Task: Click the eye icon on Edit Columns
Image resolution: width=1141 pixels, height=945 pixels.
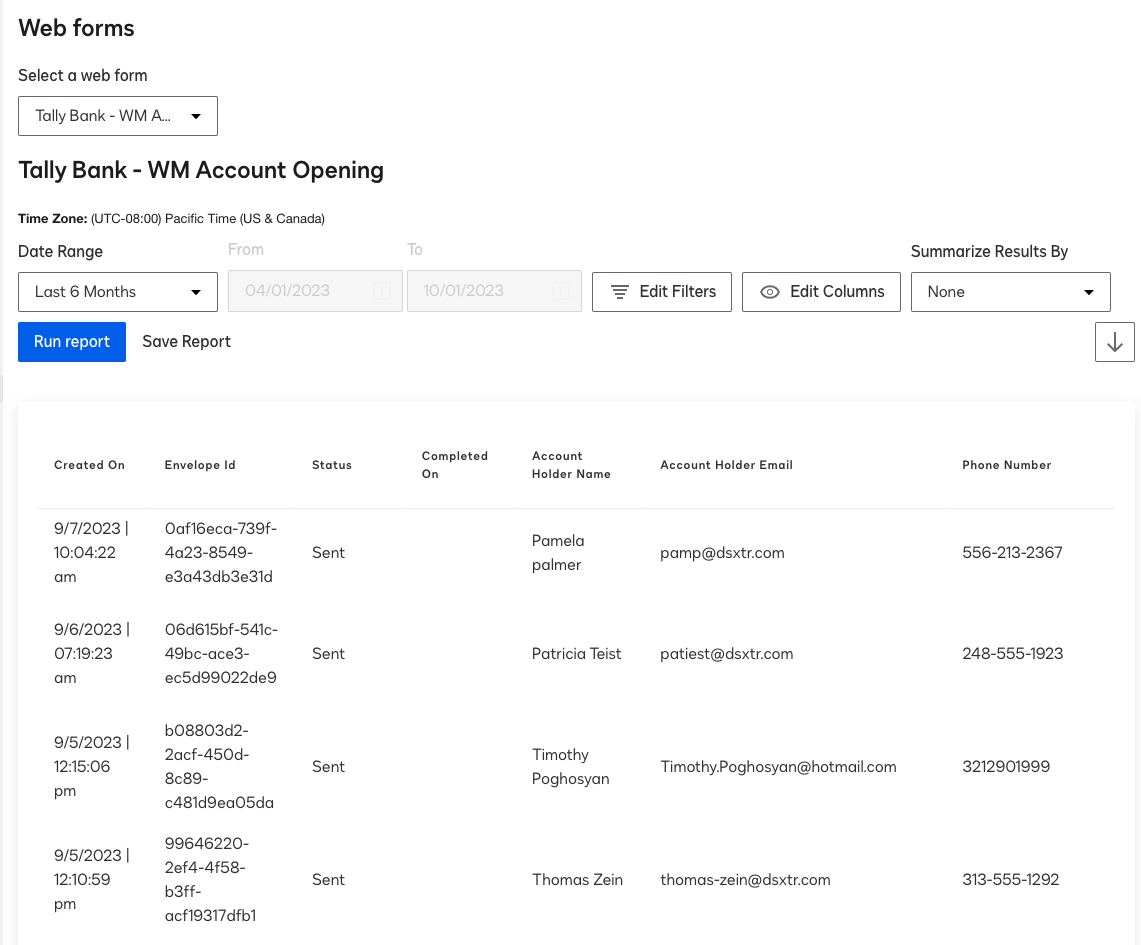Action: coord(770,292)
